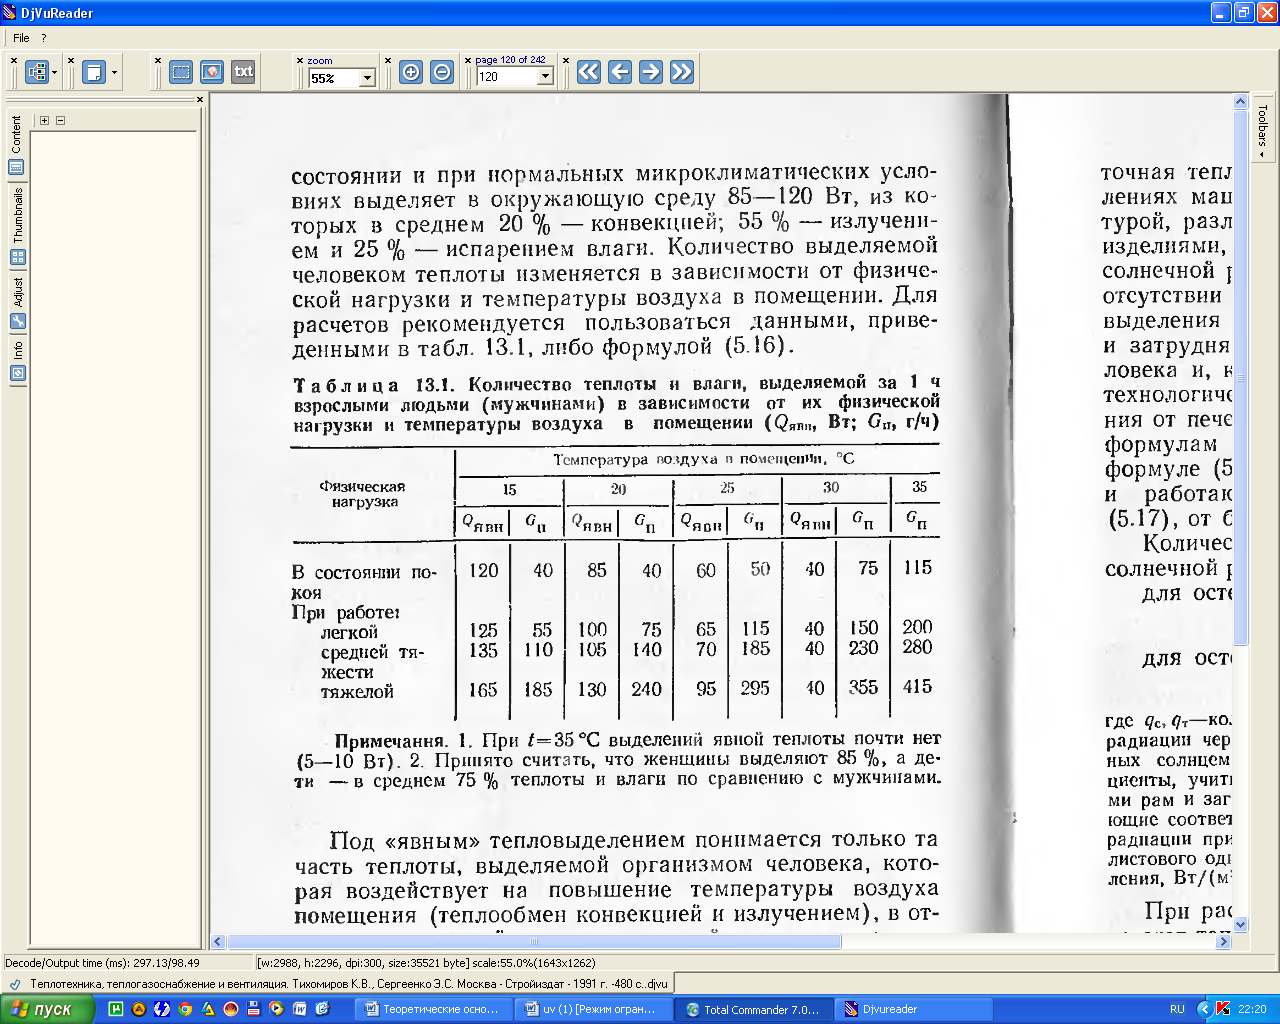Close the navigation arrows toolbar group
Viewport: 1280px width, 1024px height.
(x=567, y=61)
